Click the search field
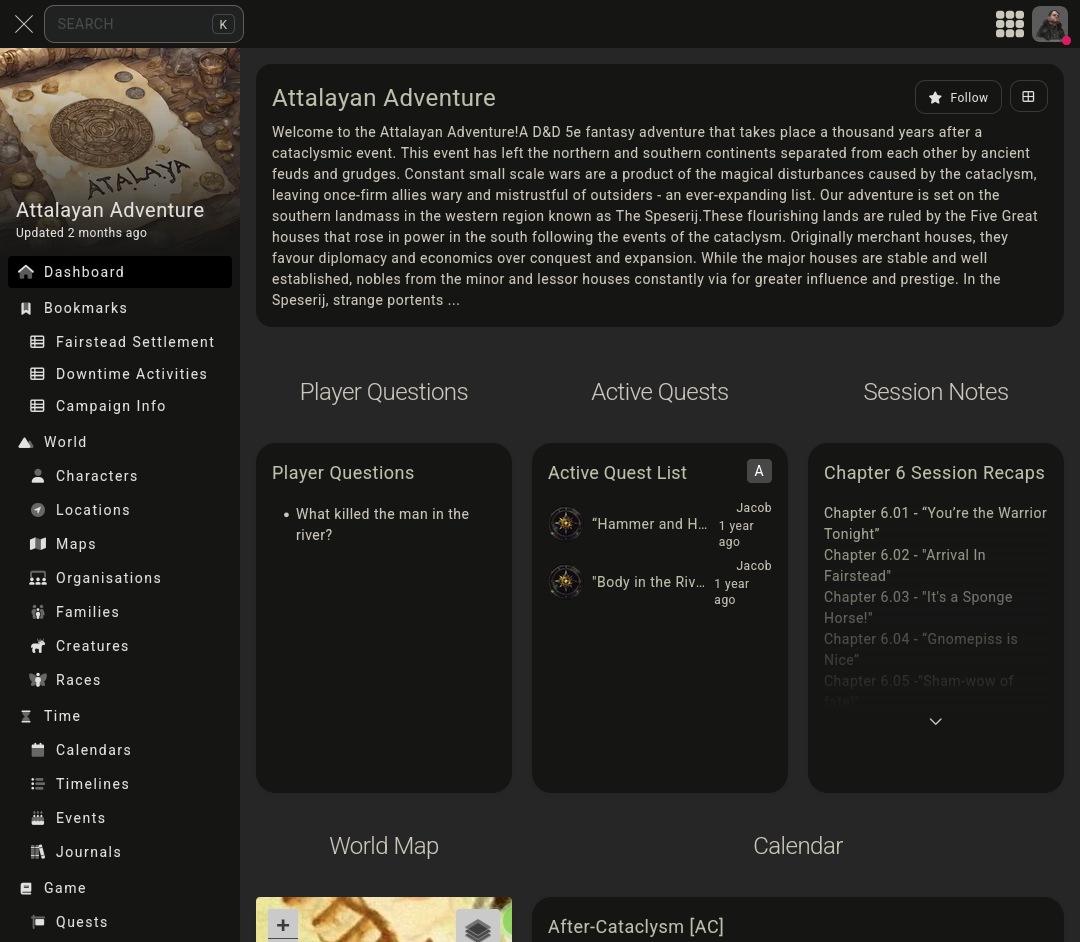This screenshot has height=942, width=1080. click(x=140, y=23)
